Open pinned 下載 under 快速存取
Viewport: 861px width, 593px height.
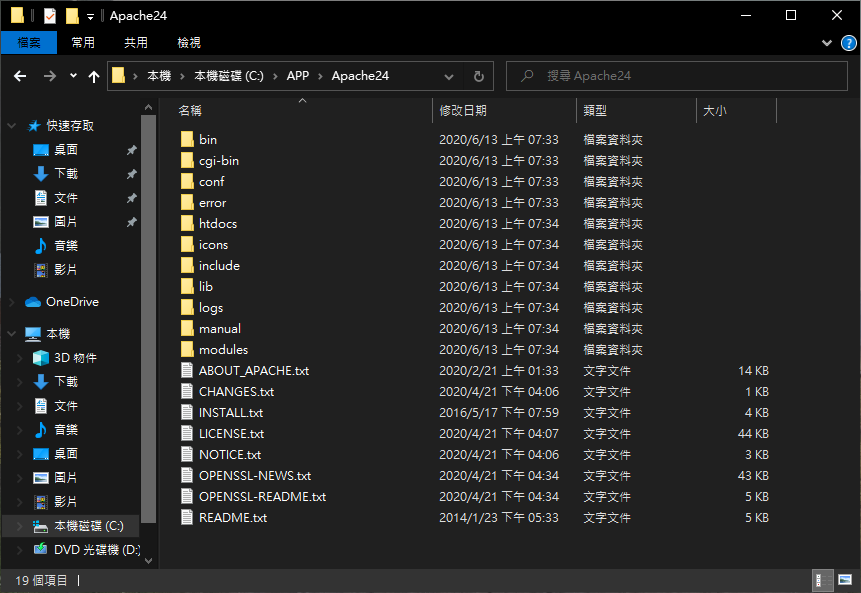tap(65, 174)
